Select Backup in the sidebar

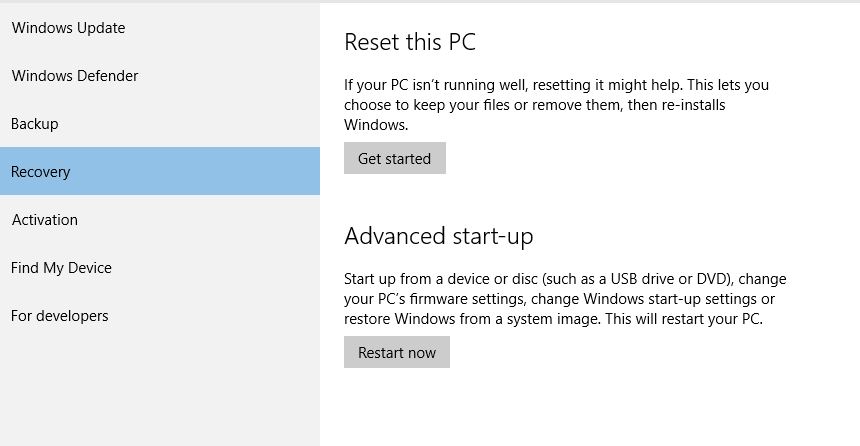[35, 124]
